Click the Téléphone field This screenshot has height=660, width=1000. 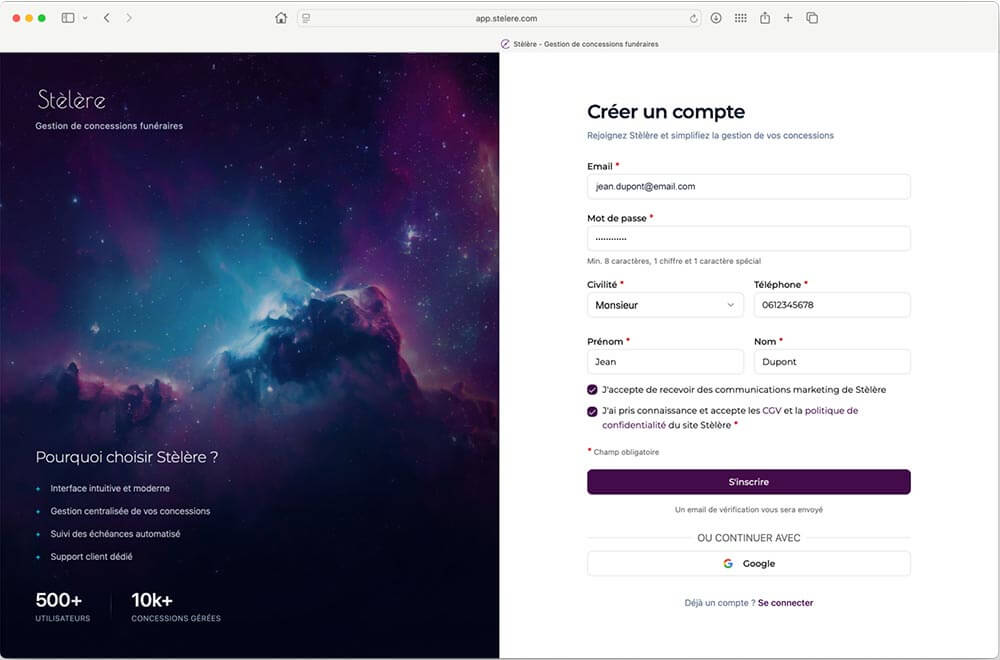click(x=832, y=305)
